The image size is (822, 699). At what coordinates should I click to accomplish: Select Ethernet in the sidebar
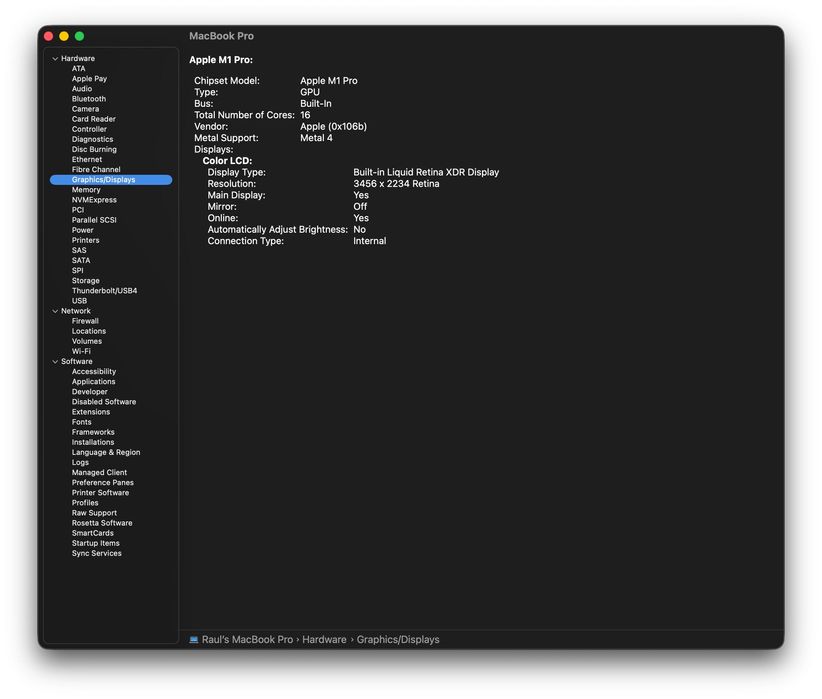(87, 159)
